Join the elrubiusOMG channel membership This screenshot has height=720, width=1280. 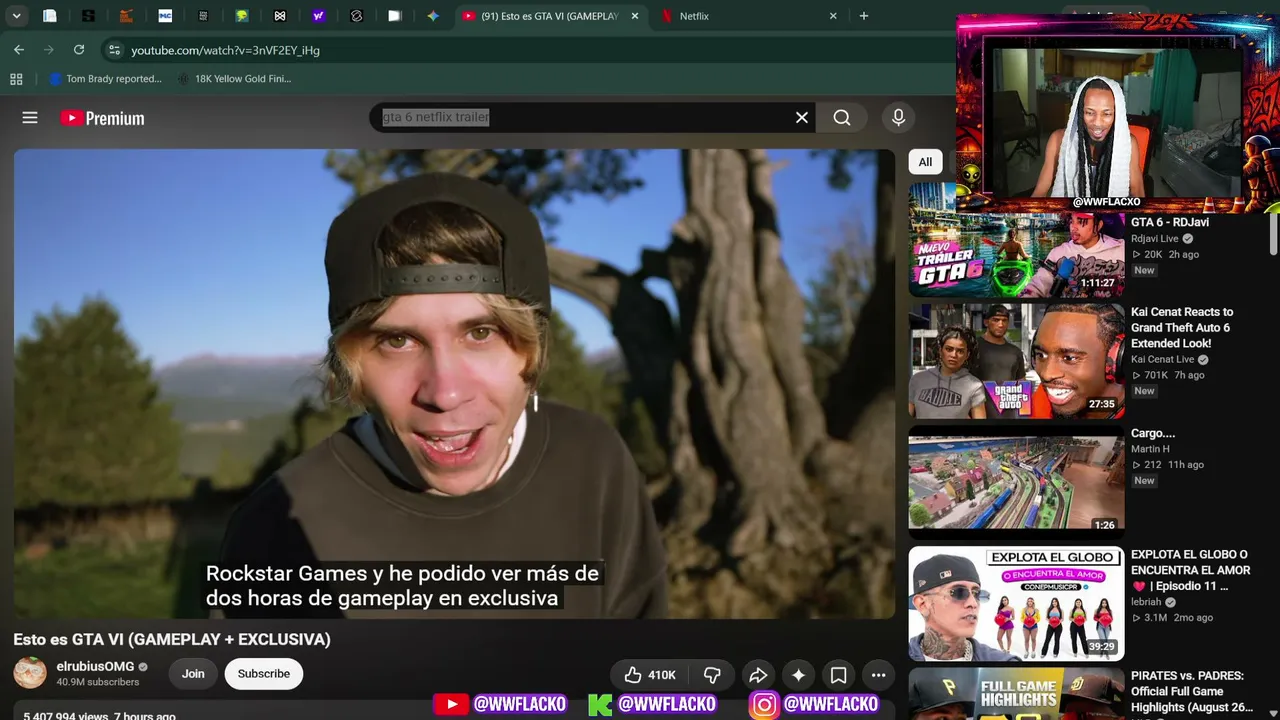tap(193, 674)
